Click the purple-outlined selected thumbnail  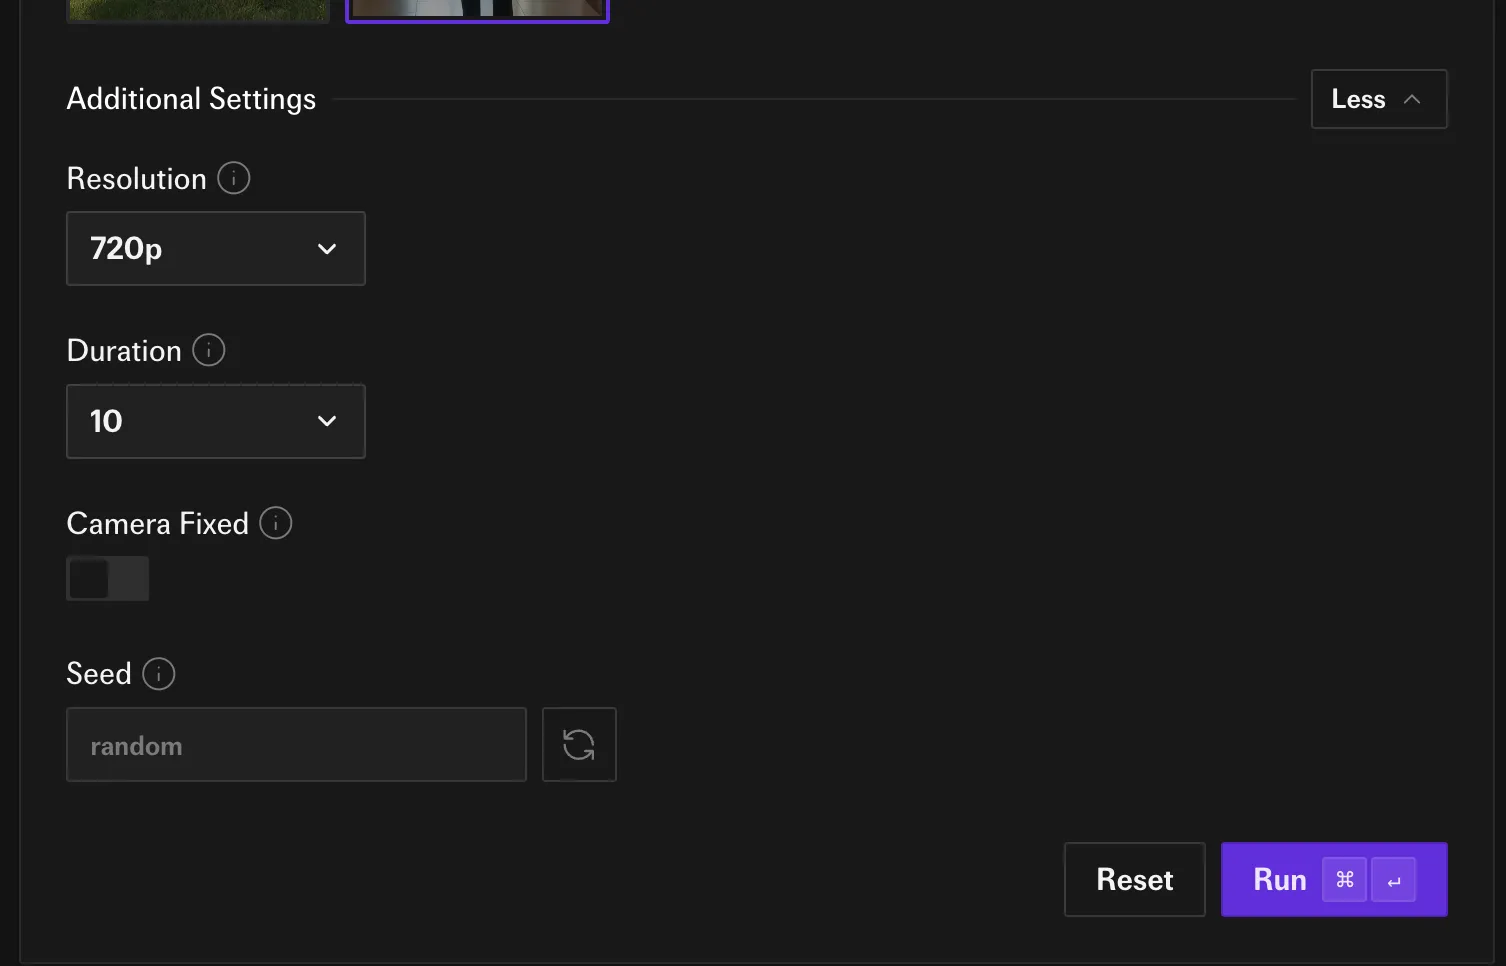[x=477, y=9]
